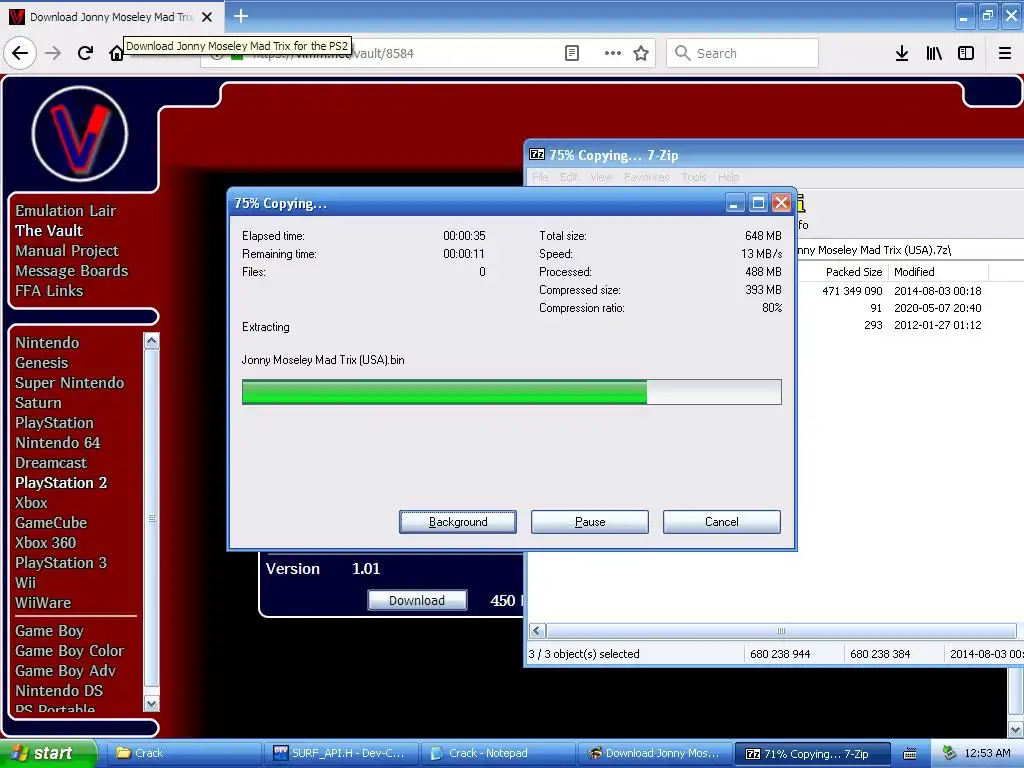Open the Favorites menu in 7-Zip window

[x=647, y=177]
